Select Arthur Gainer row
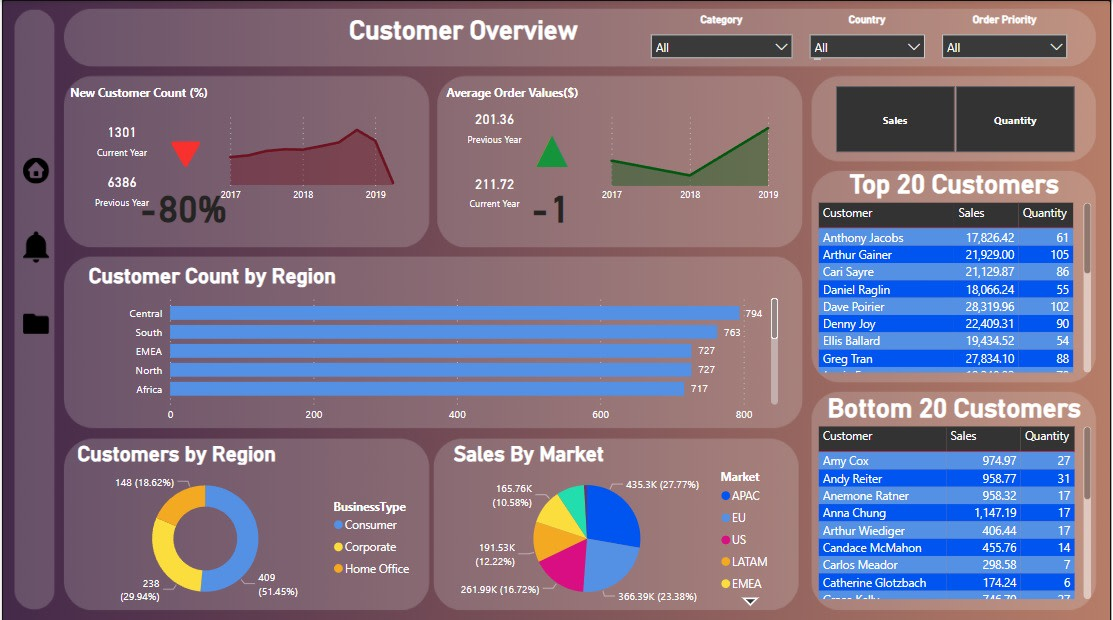The width and height of the screenshot is (1113, 620). (x=945, y=254)
